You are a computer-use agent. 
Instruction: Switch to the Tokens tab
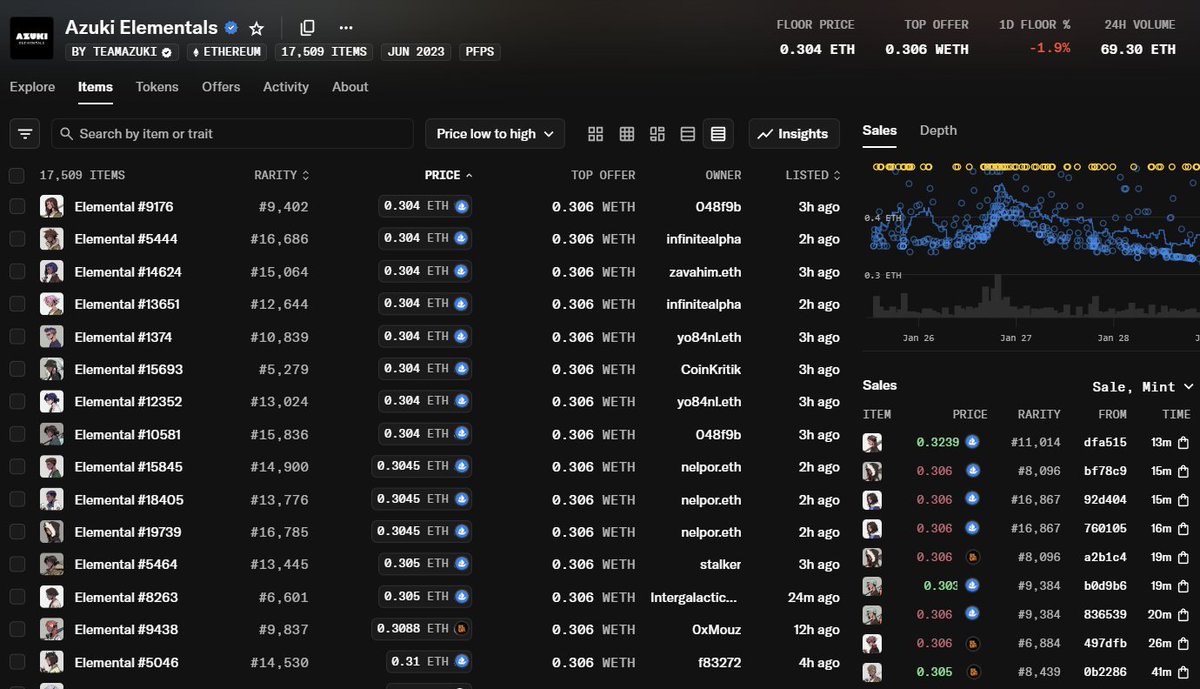[x=157, y=87]
